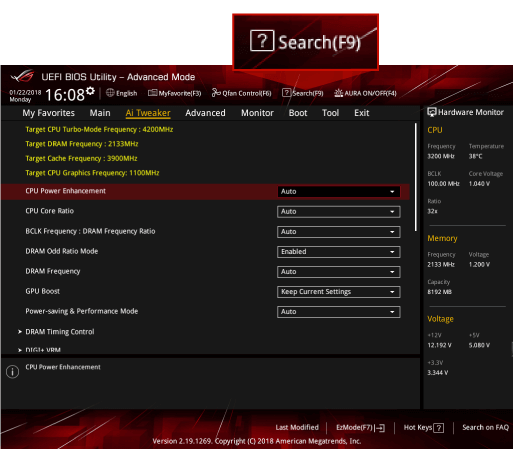Click the version copyright footer text
Image resolution: width=513 pixels, height=449 pixels.
pos(257,441)
